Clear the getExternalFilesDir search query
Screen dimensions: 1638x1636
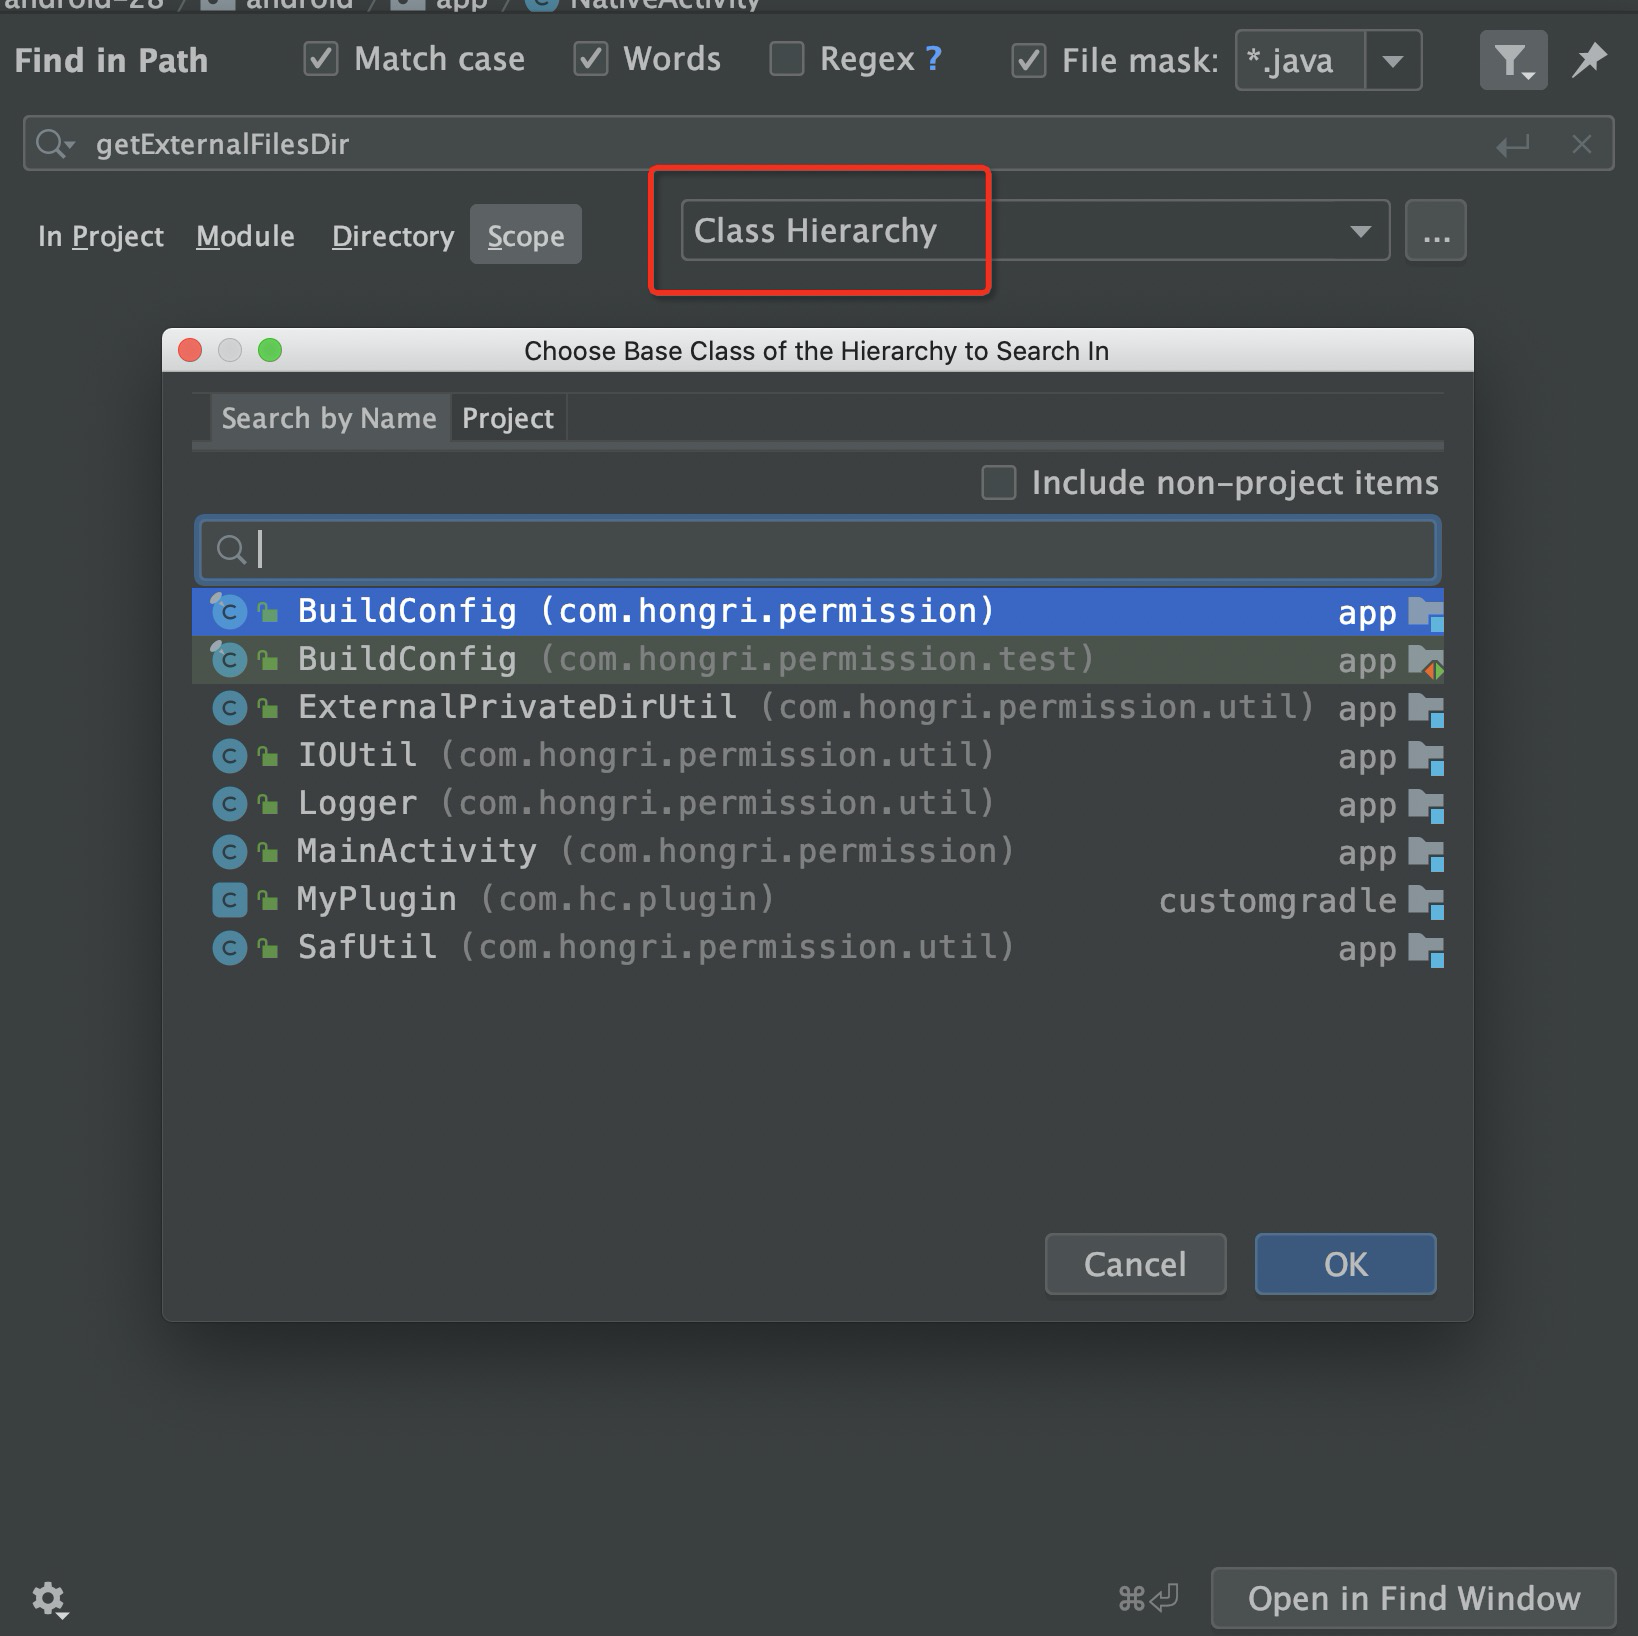1582,143
